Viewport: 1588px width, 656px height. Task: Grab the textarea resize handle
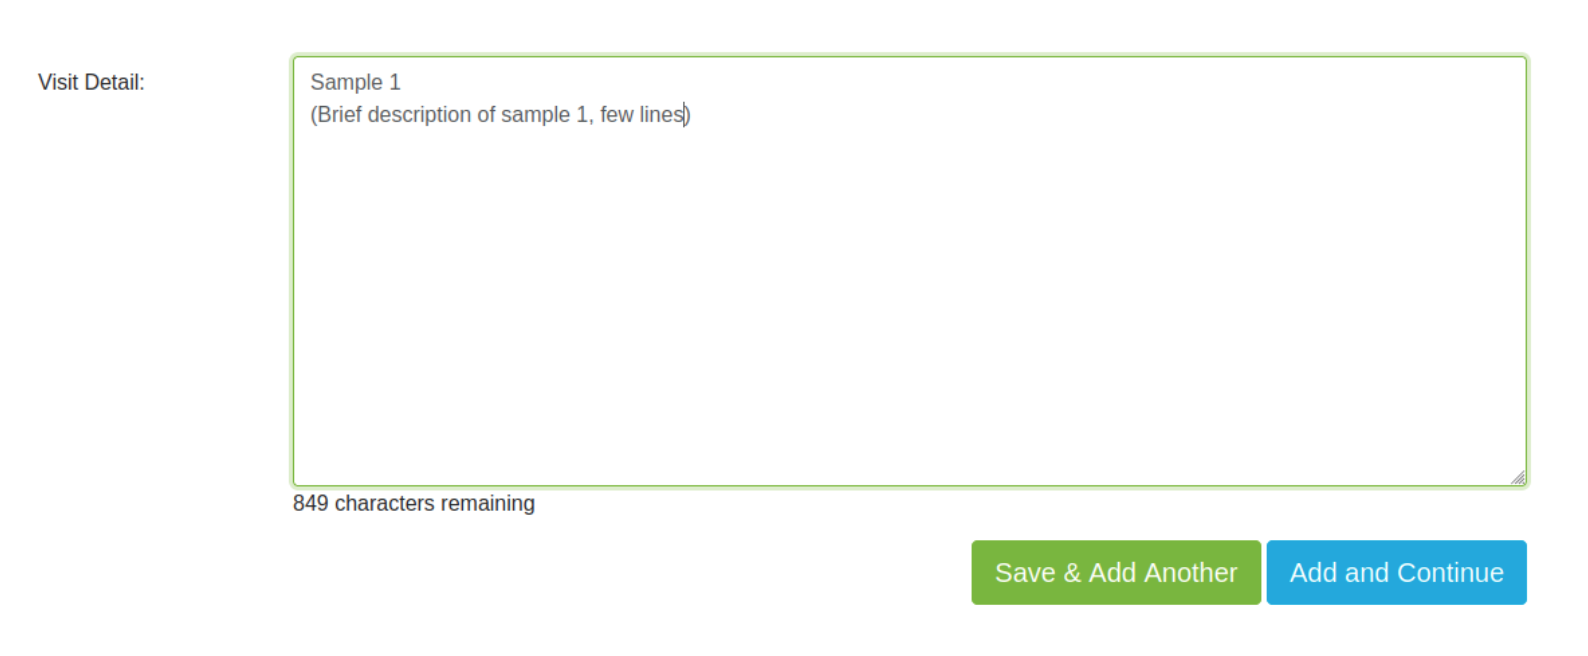click(x=1517, y=477)
